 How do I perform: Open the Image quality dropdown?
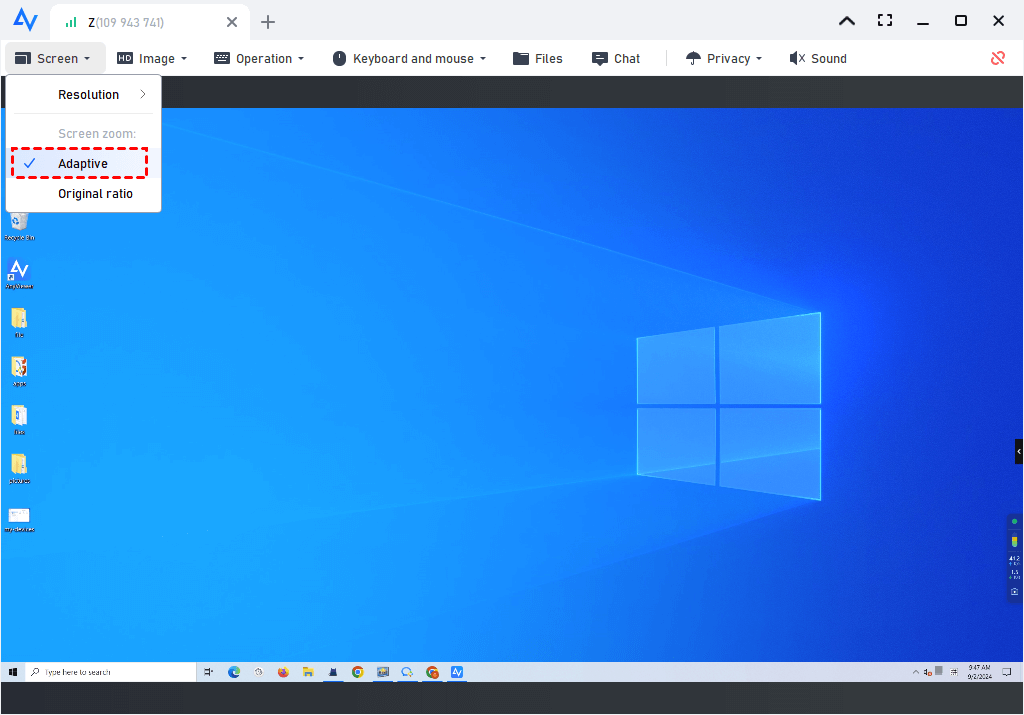click(152, 58)
